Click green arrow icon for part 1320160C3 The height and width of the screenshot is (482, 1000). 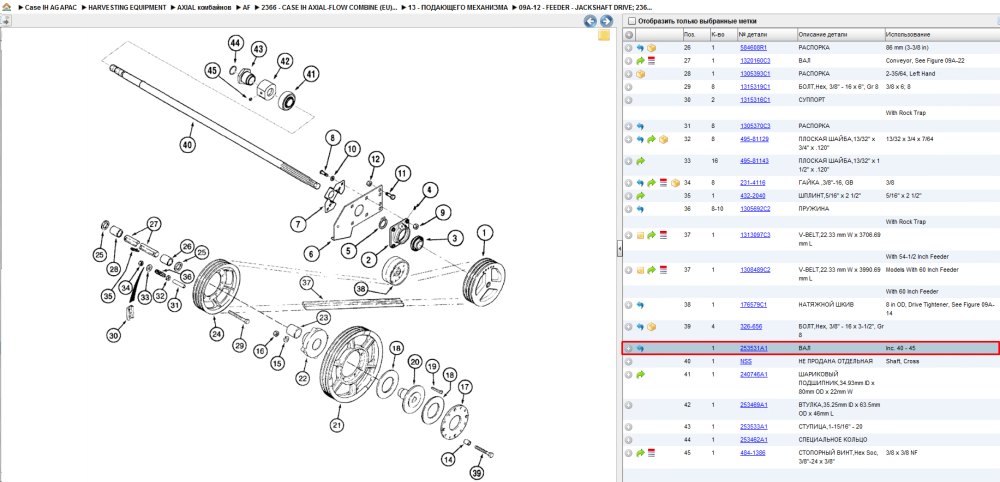[x=640, y=61]
